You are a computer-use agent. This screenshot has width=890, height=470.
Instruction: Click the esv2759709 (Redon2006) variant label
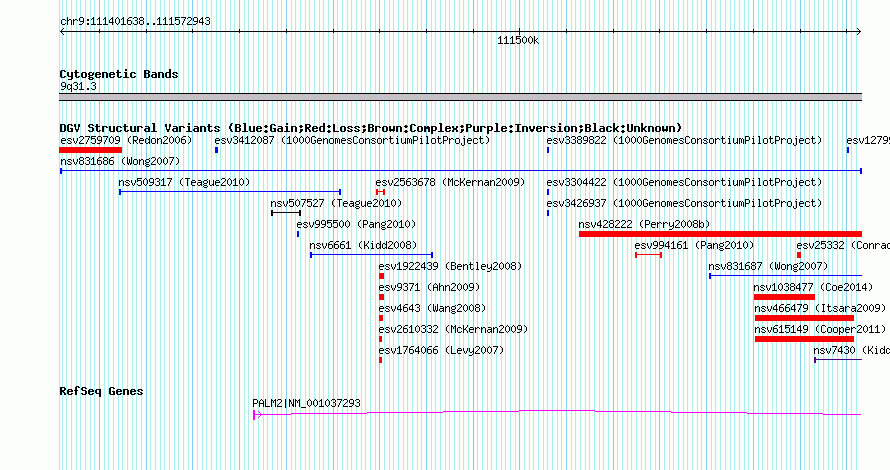click(x=127, y=140)
